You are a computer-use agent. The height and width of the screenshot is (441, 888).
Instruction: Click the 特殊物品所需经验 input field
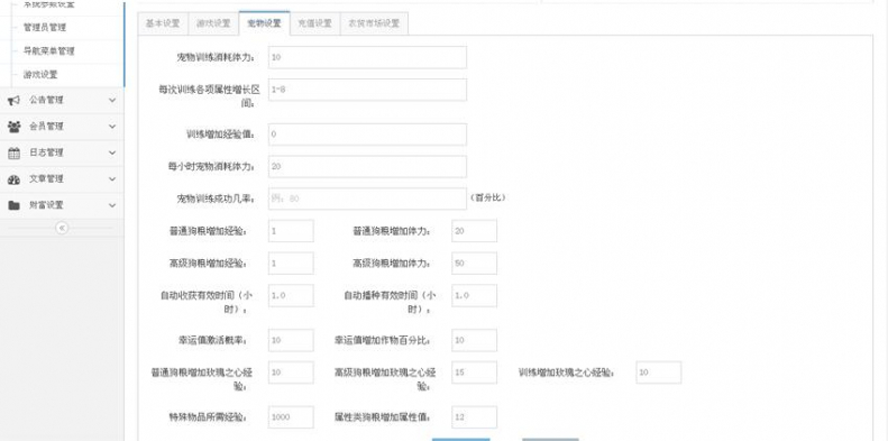pos(291,417)
